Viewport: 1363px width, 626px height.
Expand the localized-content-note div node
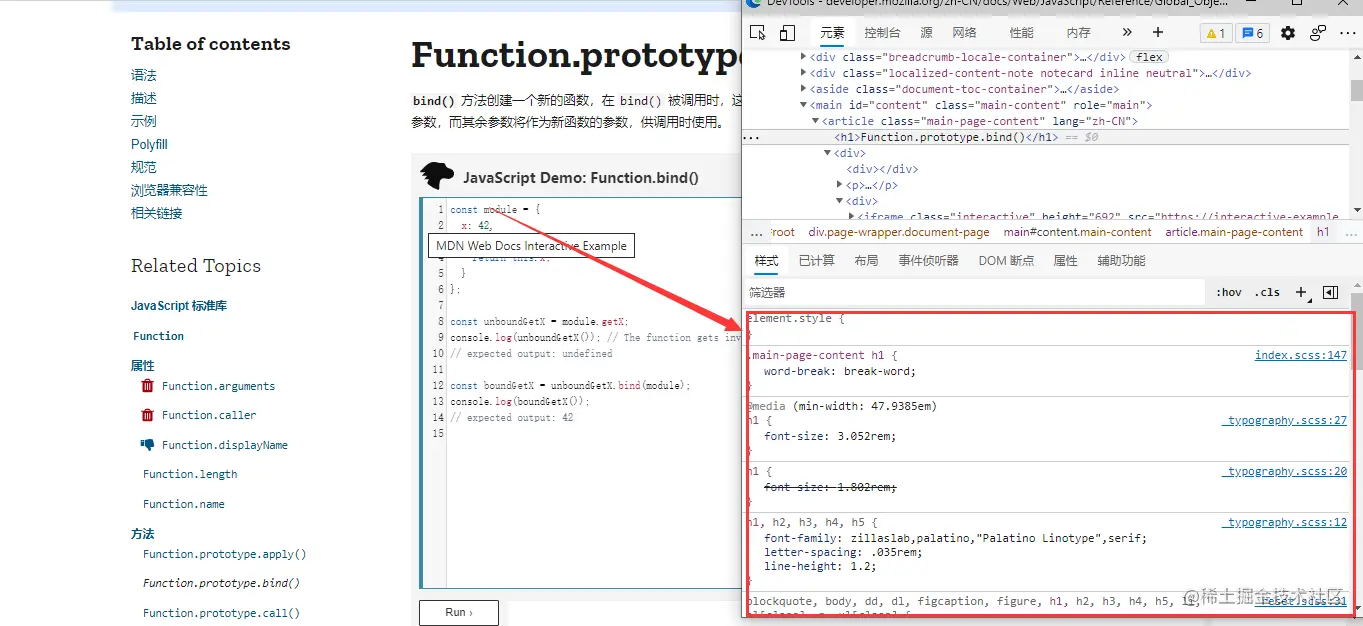(803, 73)
